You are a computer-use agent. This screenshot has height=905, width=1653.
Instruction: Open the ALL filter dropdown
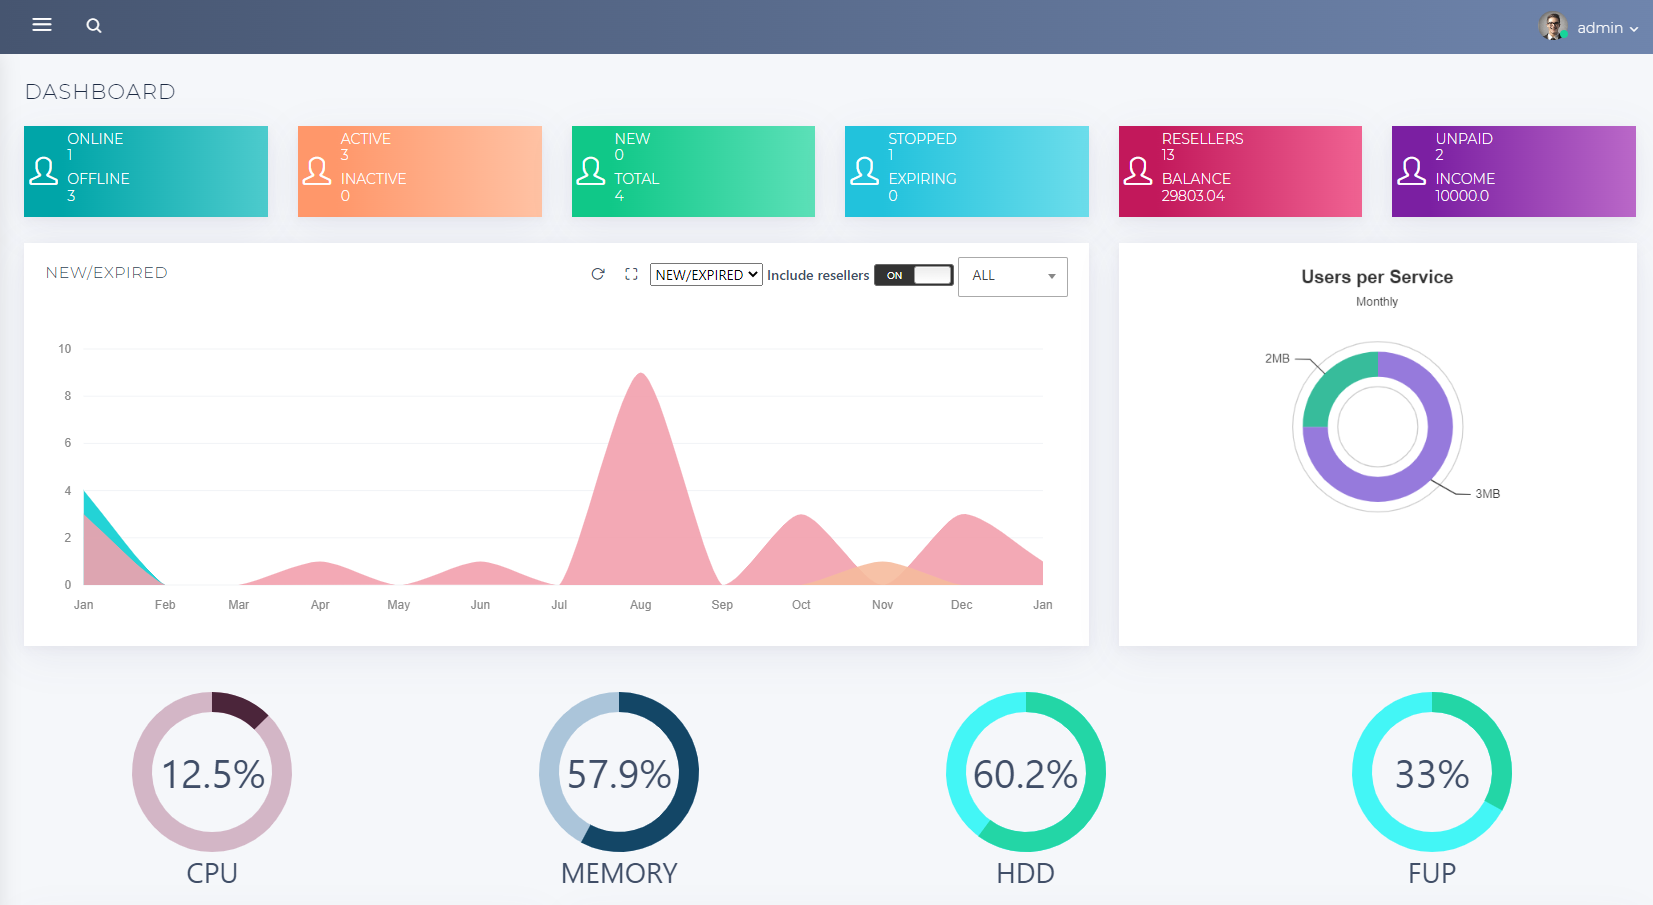(x=1012, y=276)
